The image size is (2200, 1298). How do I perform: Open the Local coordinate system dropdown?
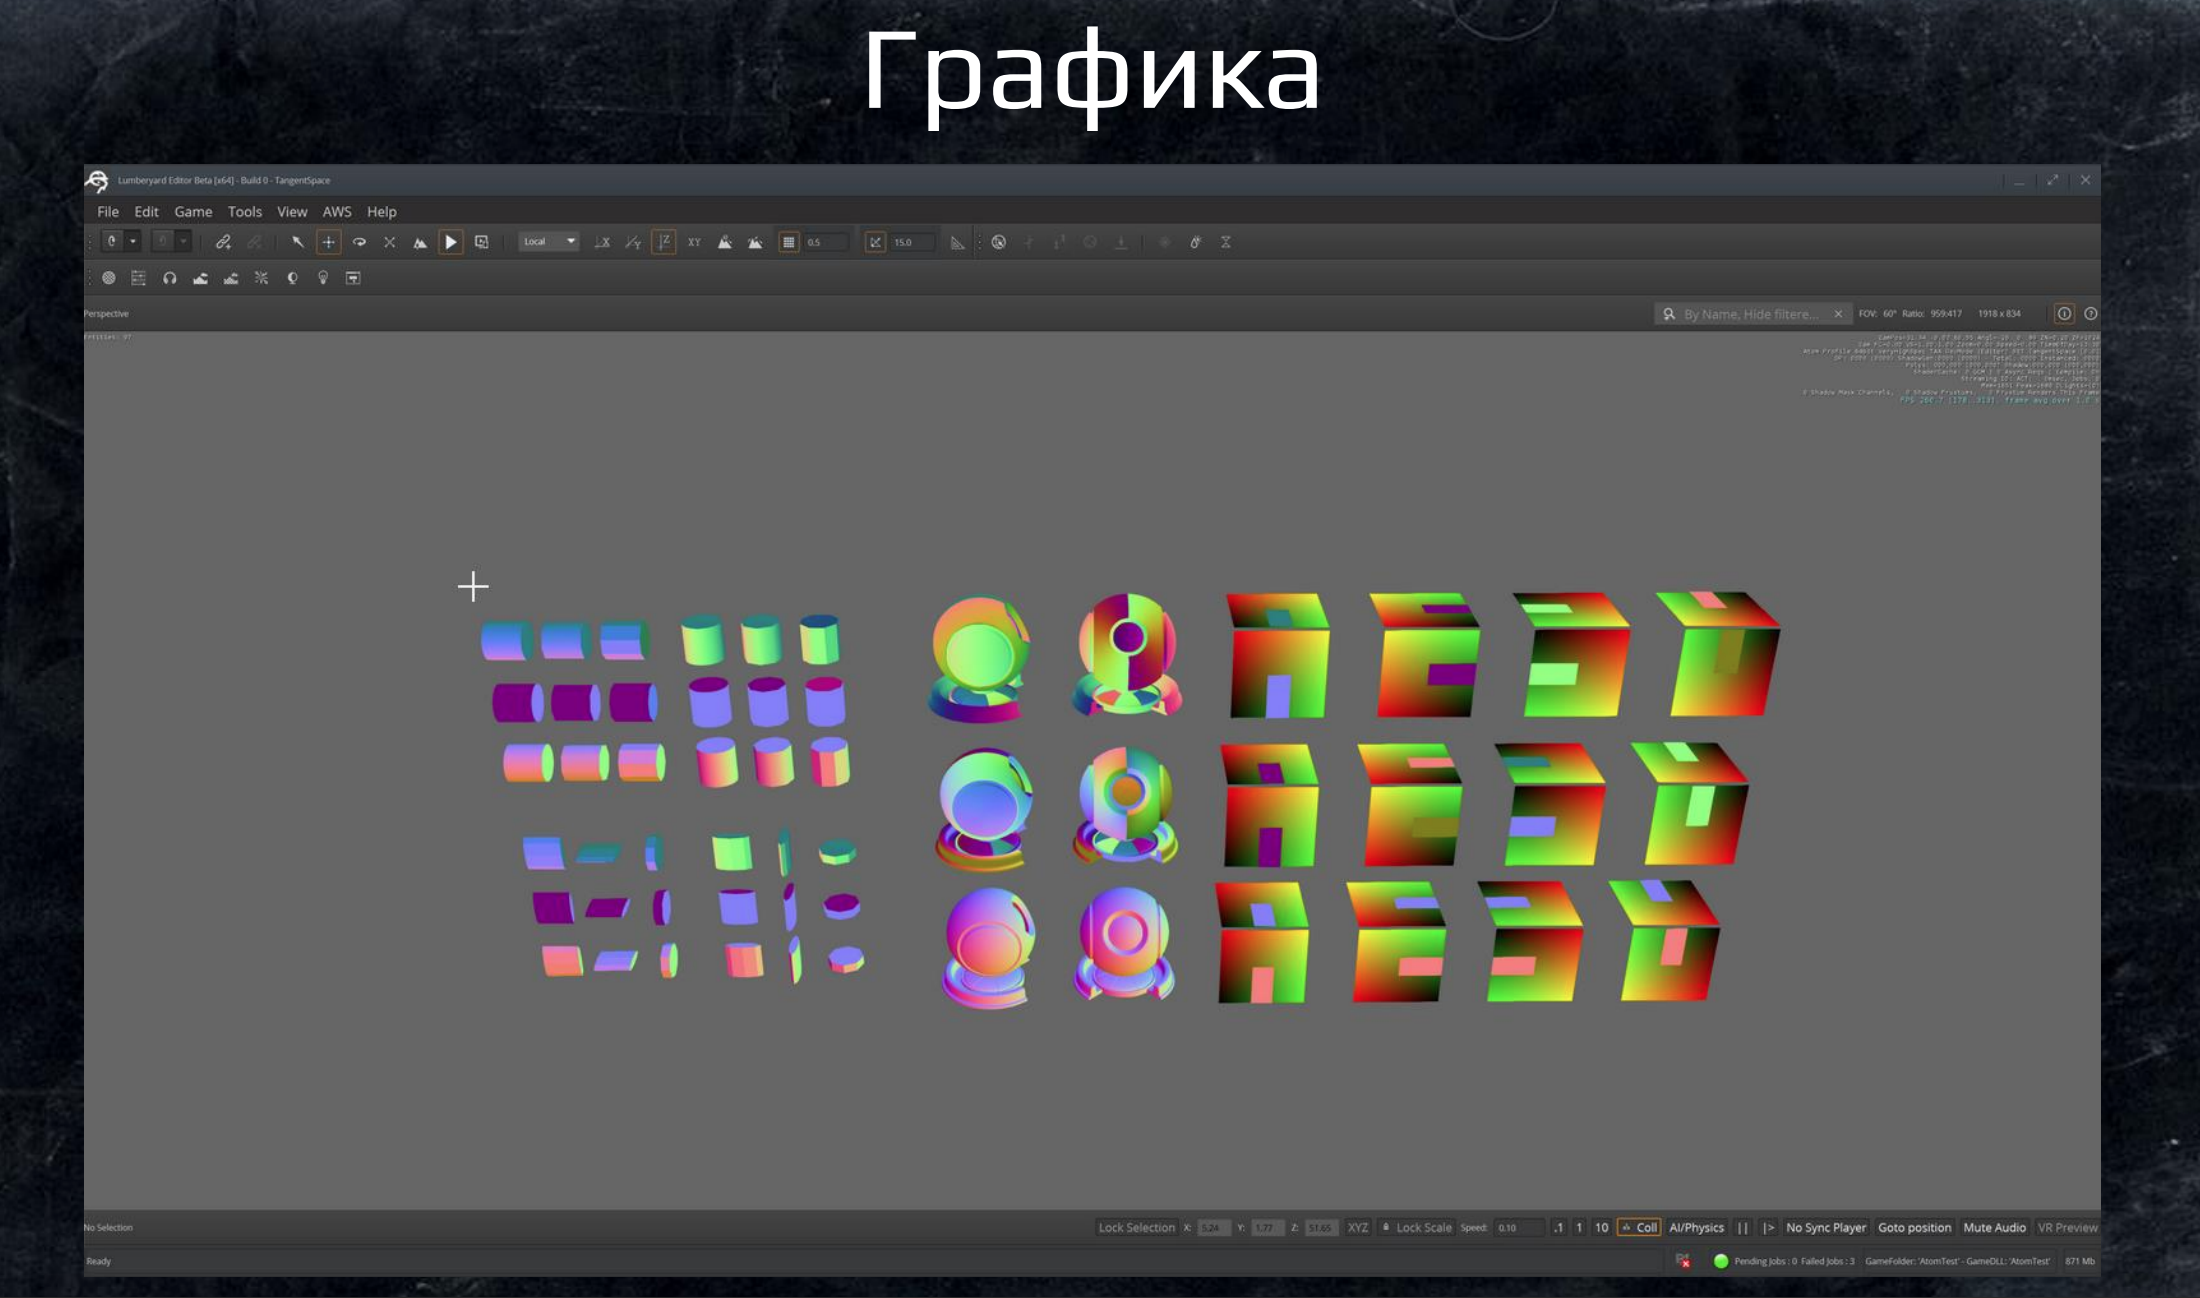point(548,241)
